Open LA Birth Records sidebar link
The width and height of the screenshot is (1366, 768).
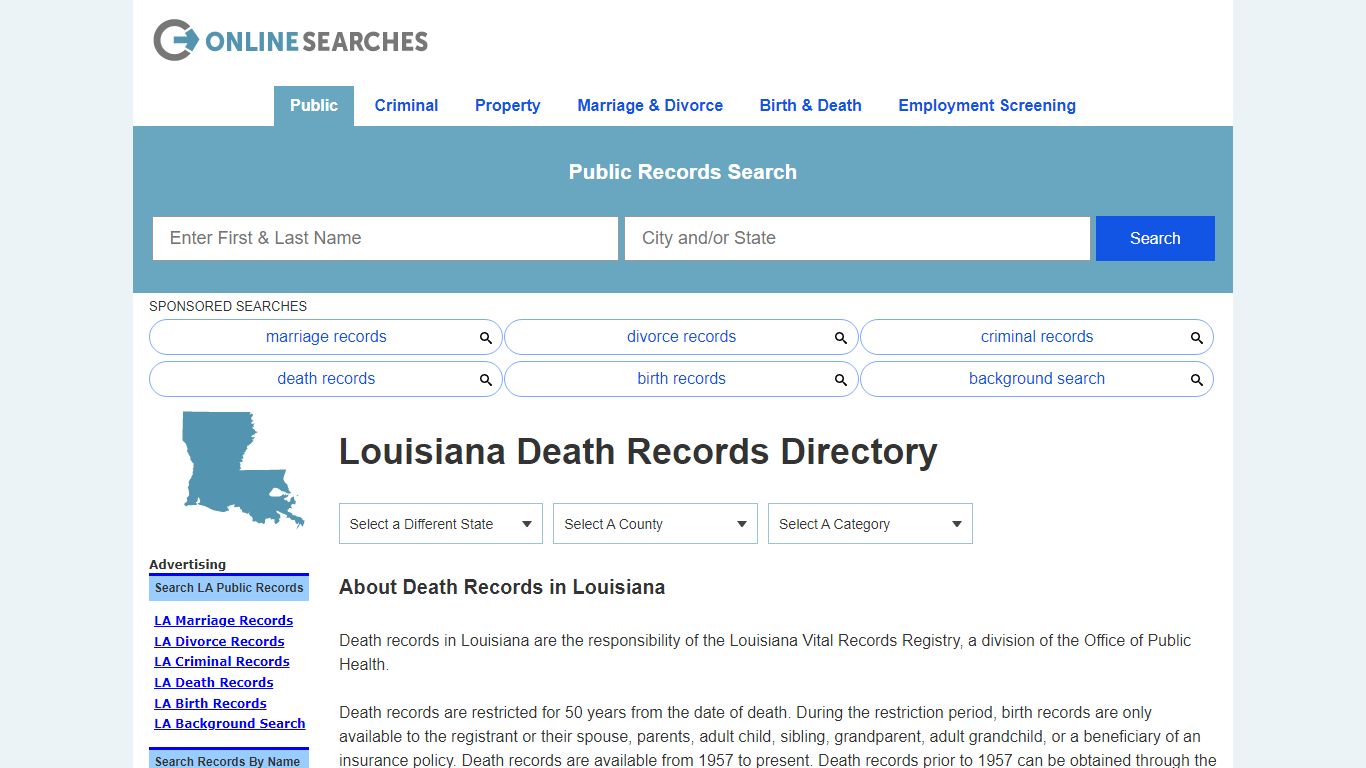click(210, 704)
